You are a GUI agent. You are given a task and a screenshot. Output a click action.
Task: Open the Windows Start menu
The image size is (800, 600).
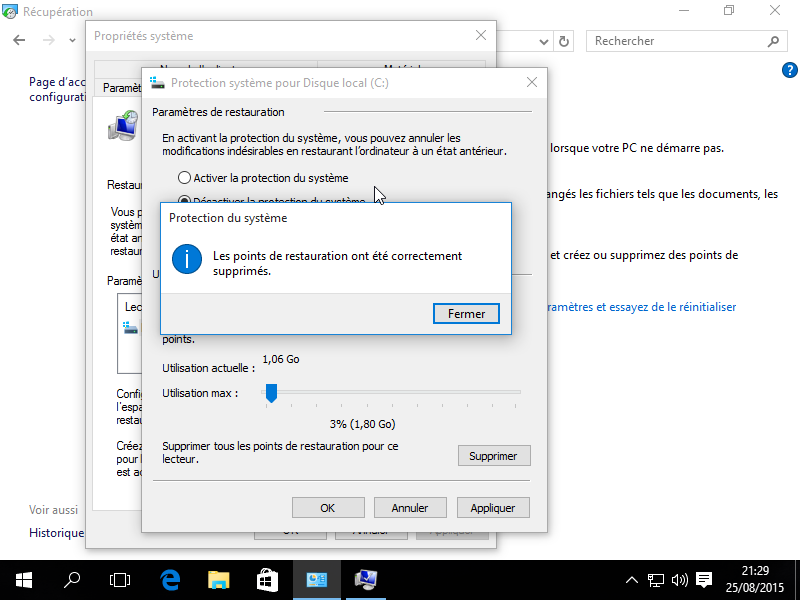pos(24,579)
